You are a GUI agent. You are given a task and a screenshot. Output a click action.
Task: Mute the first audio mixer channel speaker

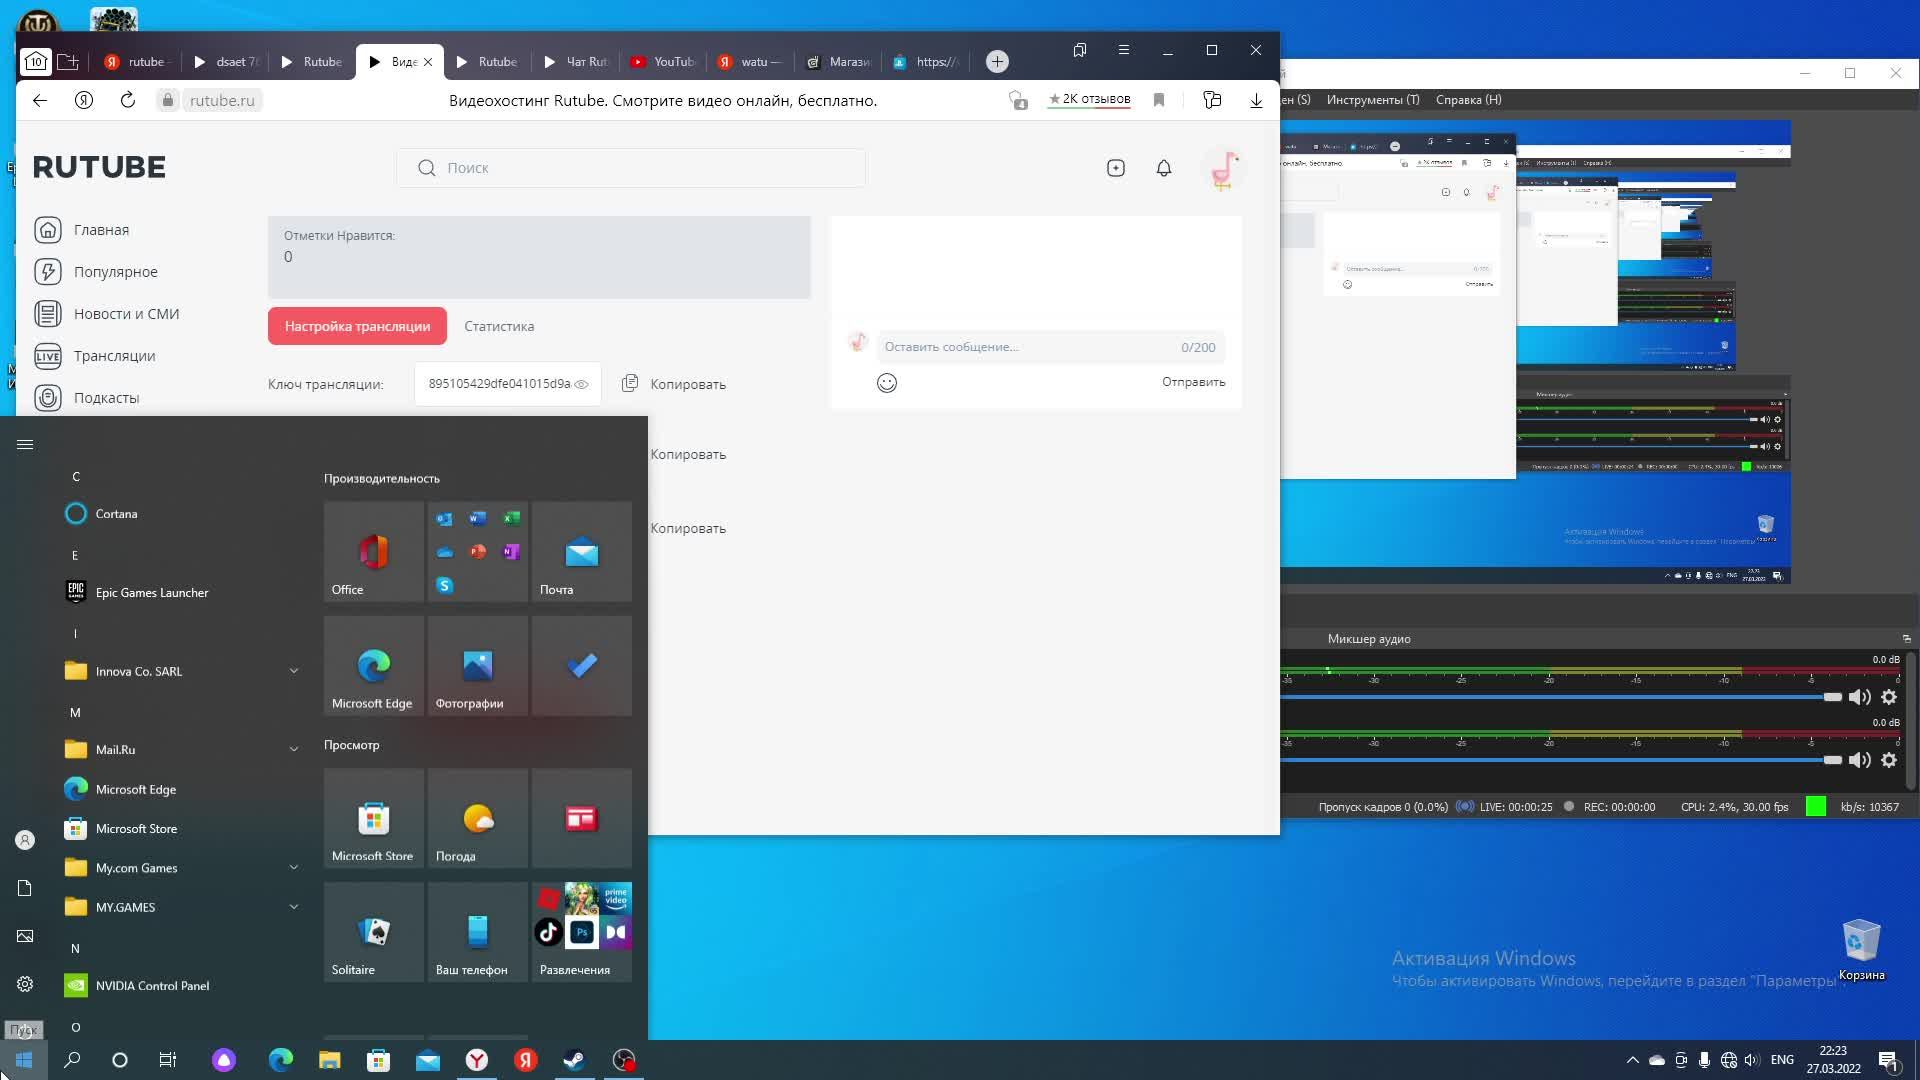pos(1859,697)
